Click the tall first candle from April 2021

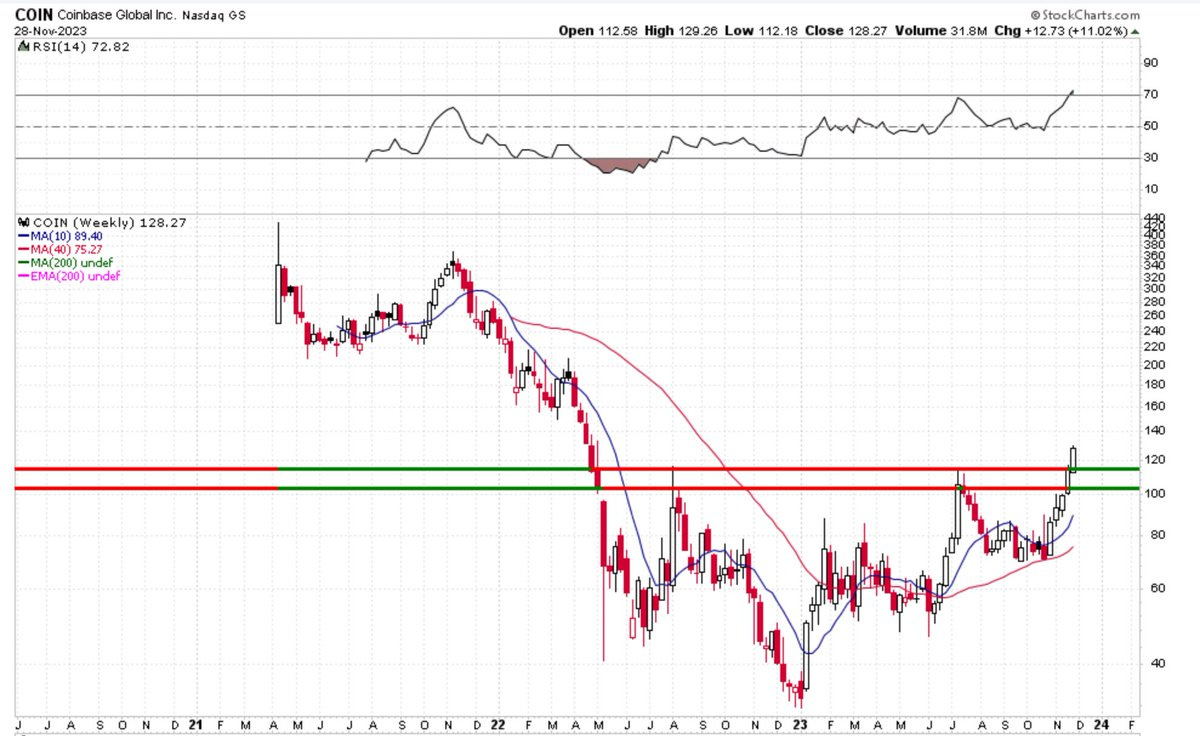point(278,273)
